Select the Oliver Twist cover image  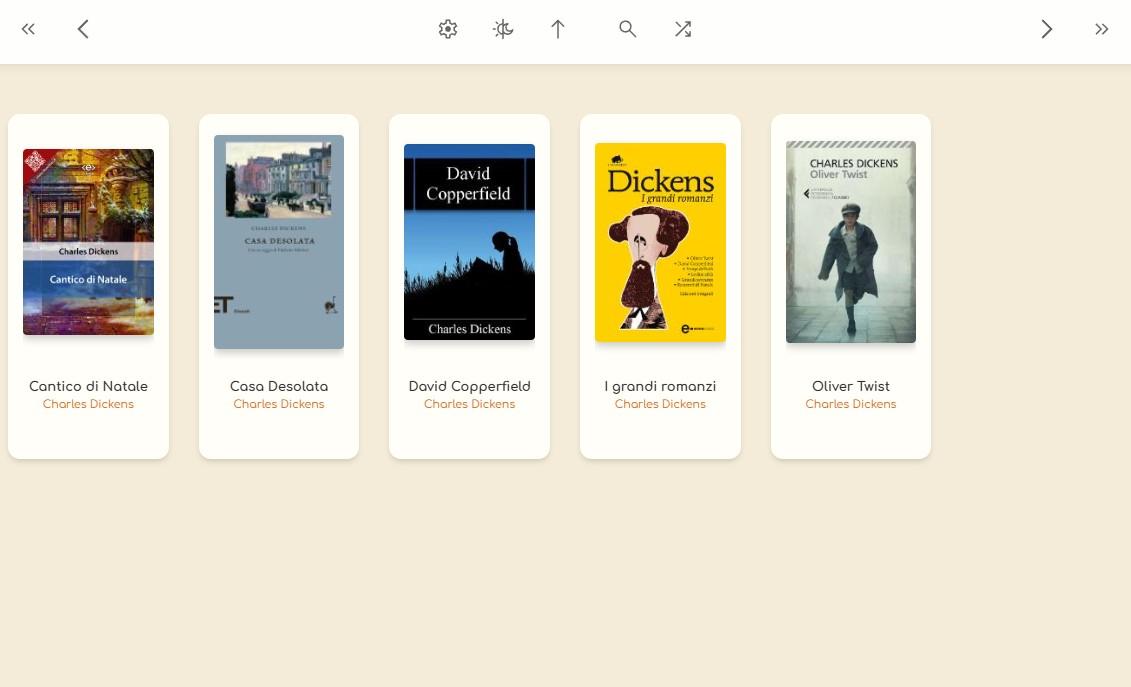click(851, 242)
